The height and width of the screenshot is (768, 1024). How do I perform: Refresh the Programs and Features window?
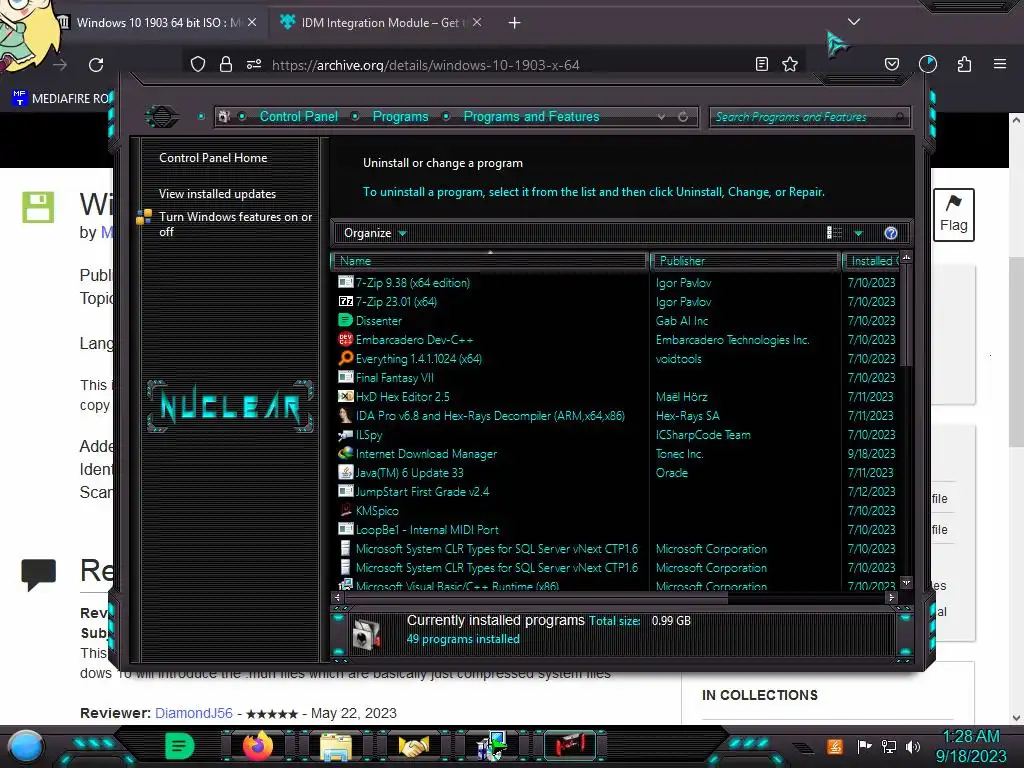(x=683, y=117)
